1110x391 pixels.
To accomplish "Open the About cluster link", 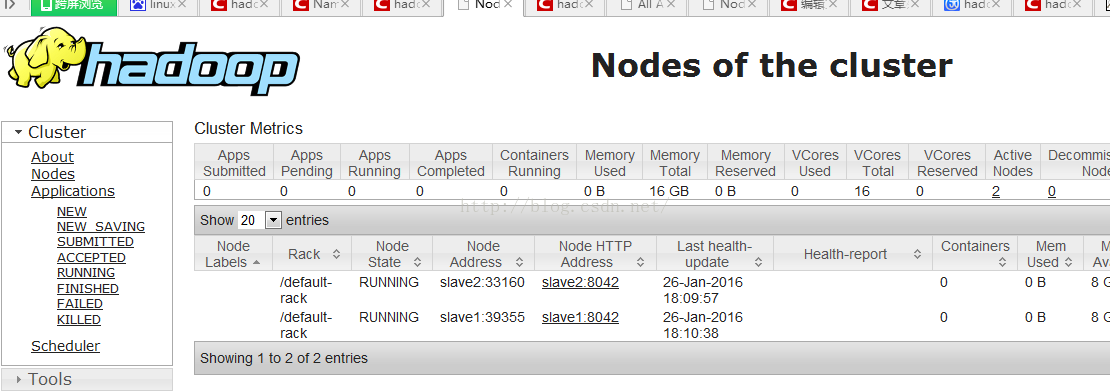I will (52, 157).
